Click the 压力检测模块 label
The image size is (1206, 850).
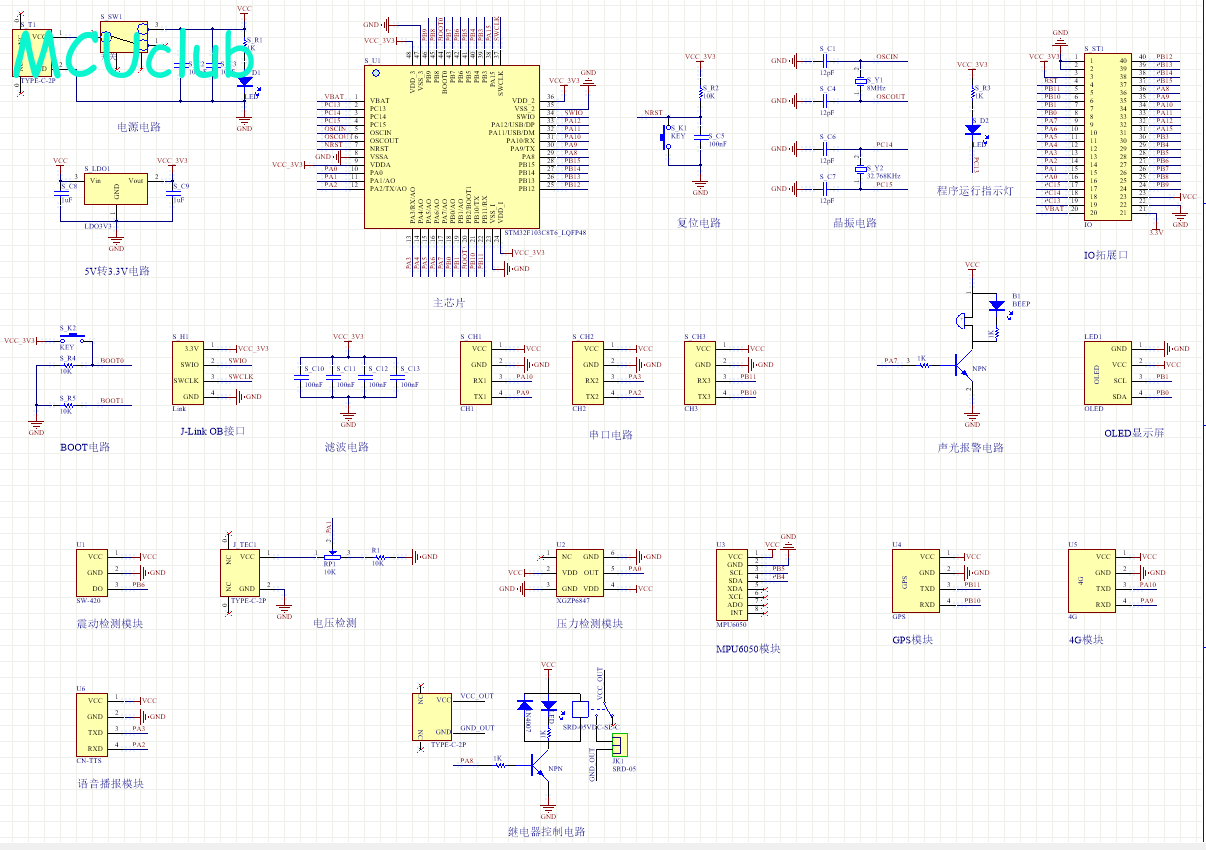590,623
